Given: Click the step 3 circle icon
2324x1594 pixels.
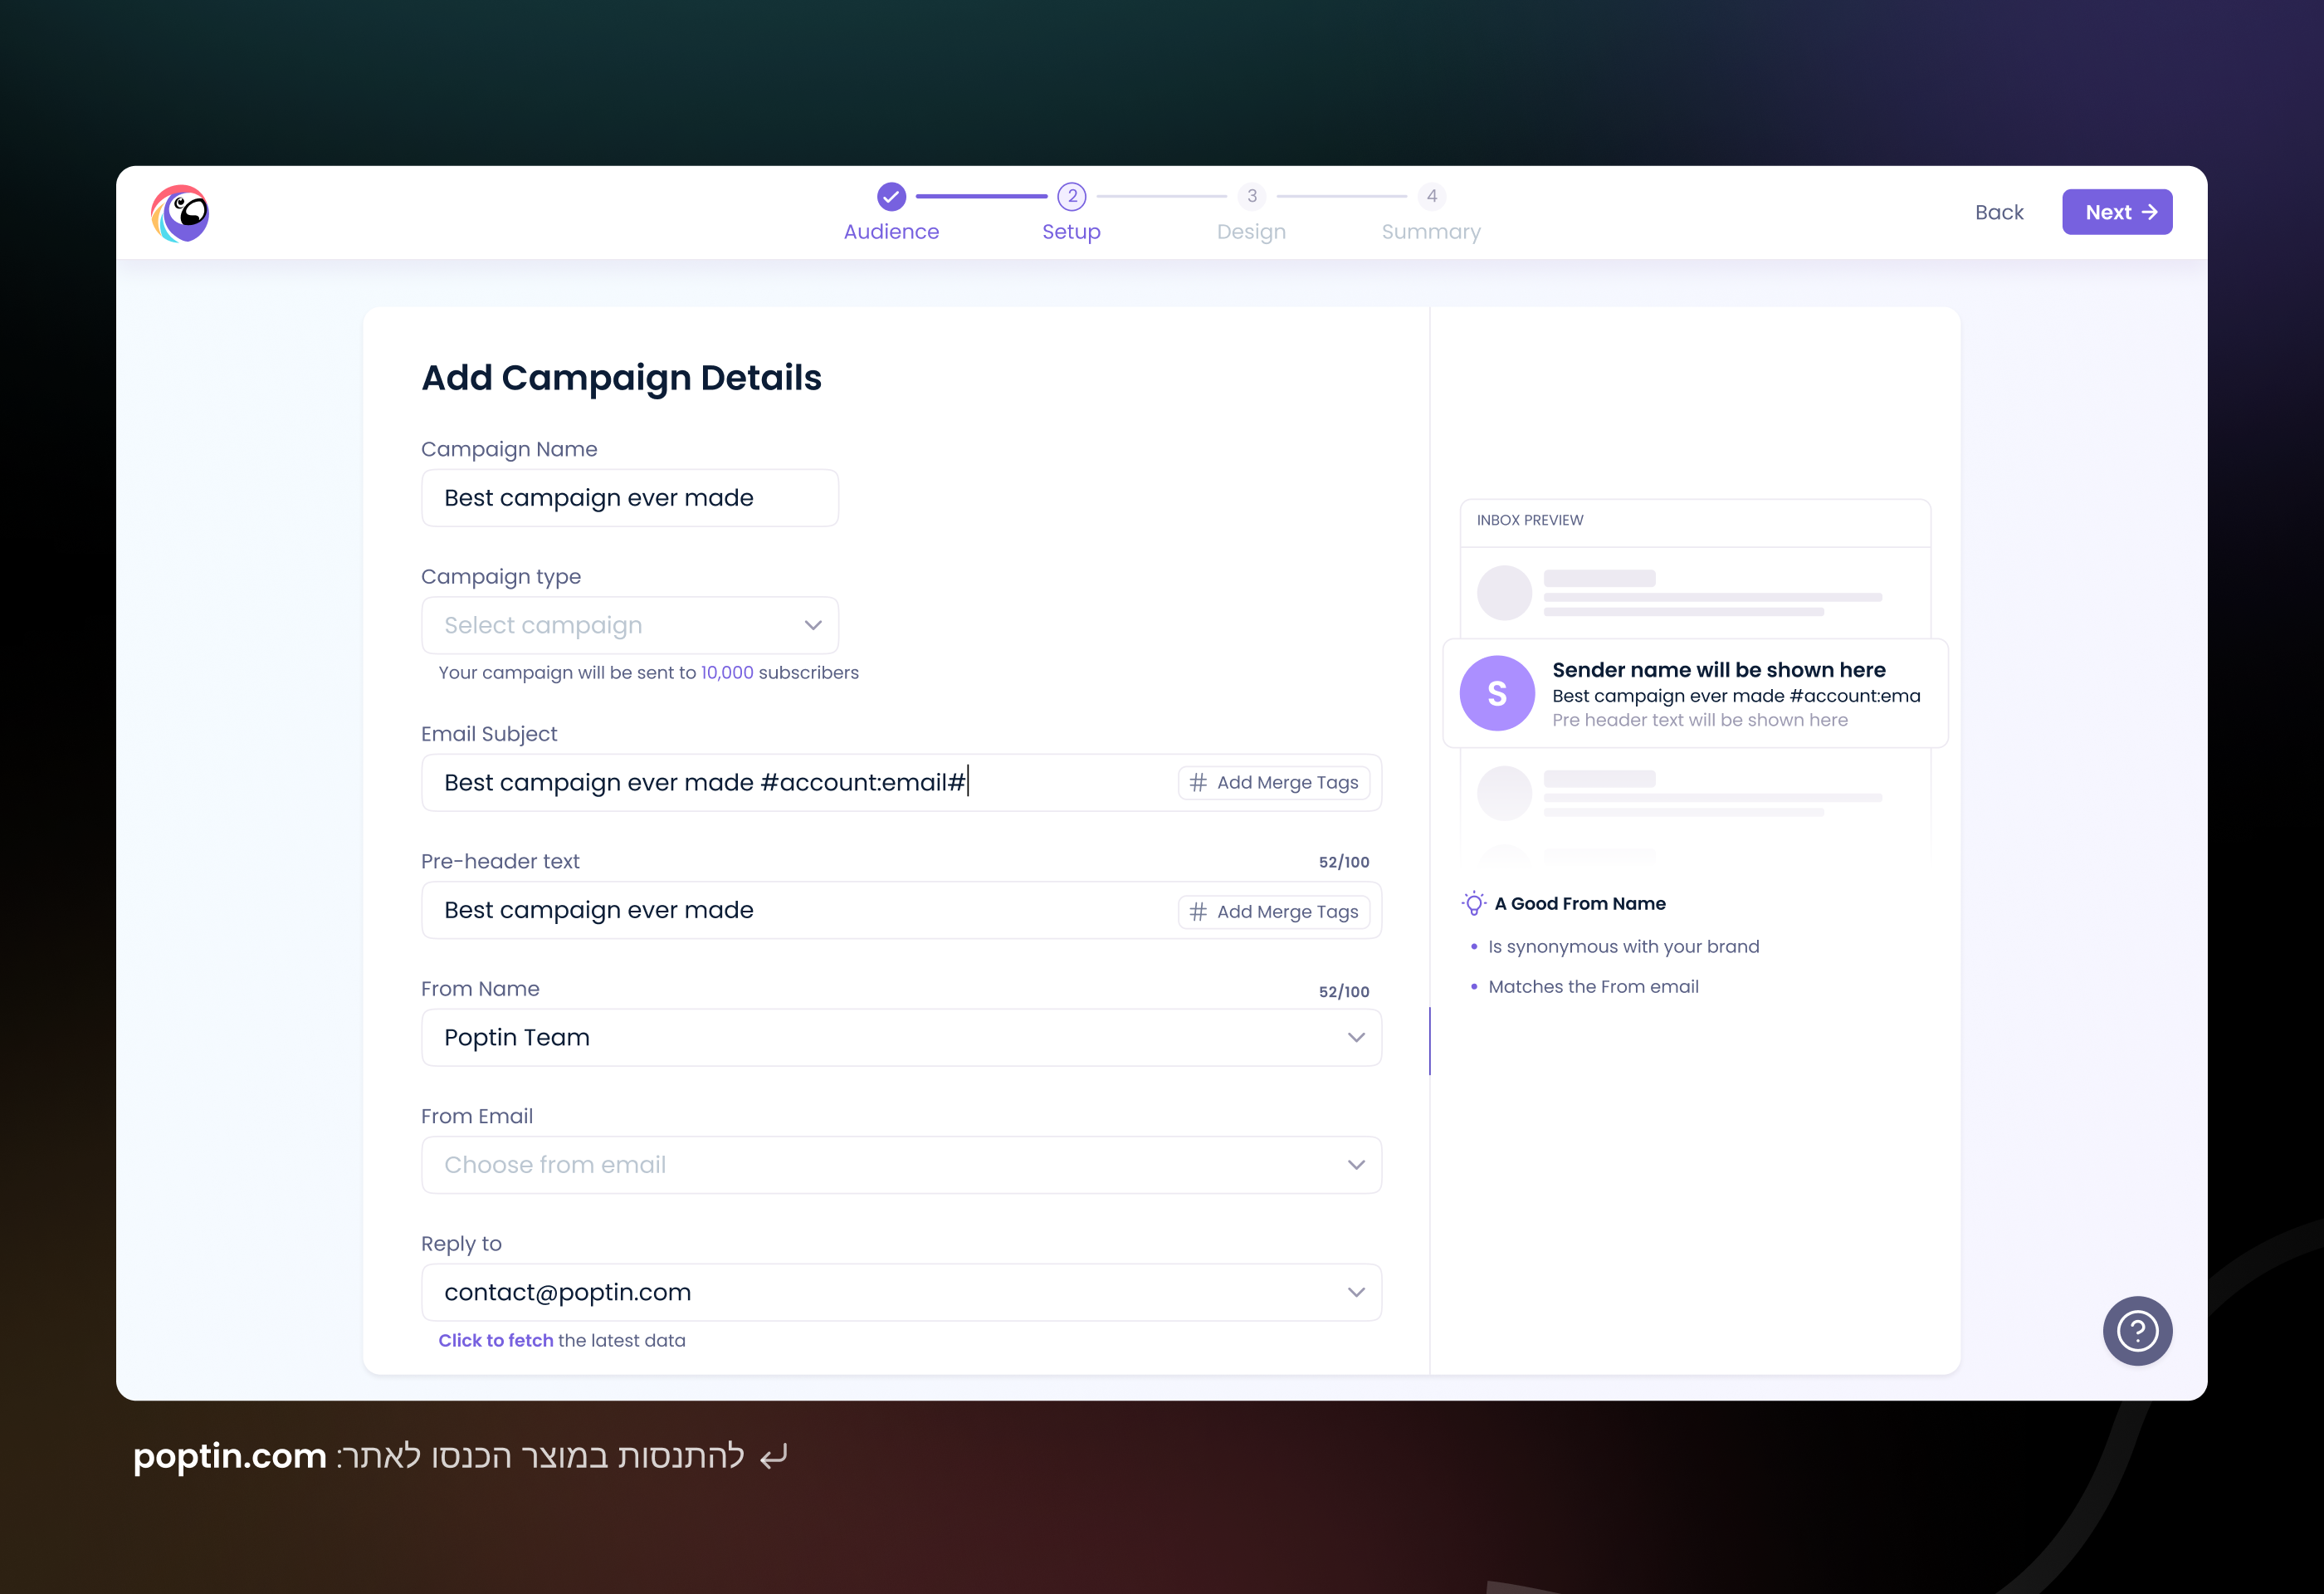Looking at the screenshot, I should point(1251,196).
